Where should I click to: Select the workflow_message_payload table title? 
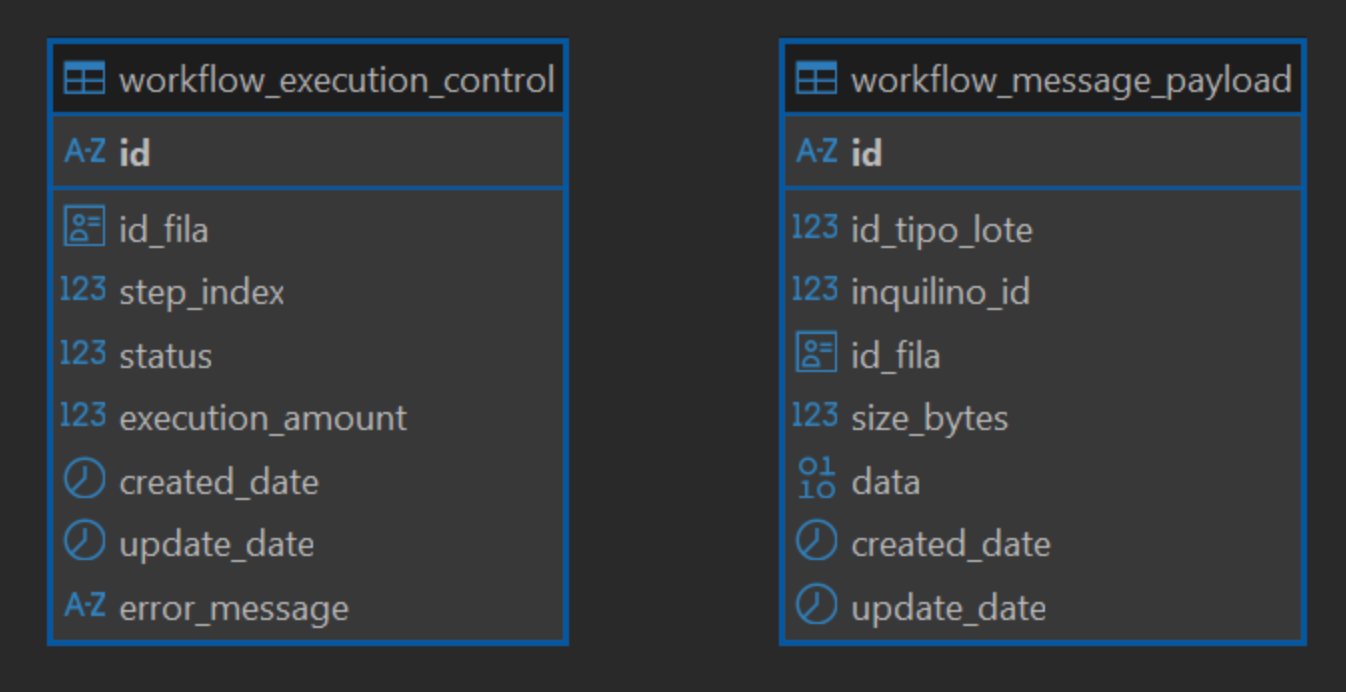click(1071, 80)
